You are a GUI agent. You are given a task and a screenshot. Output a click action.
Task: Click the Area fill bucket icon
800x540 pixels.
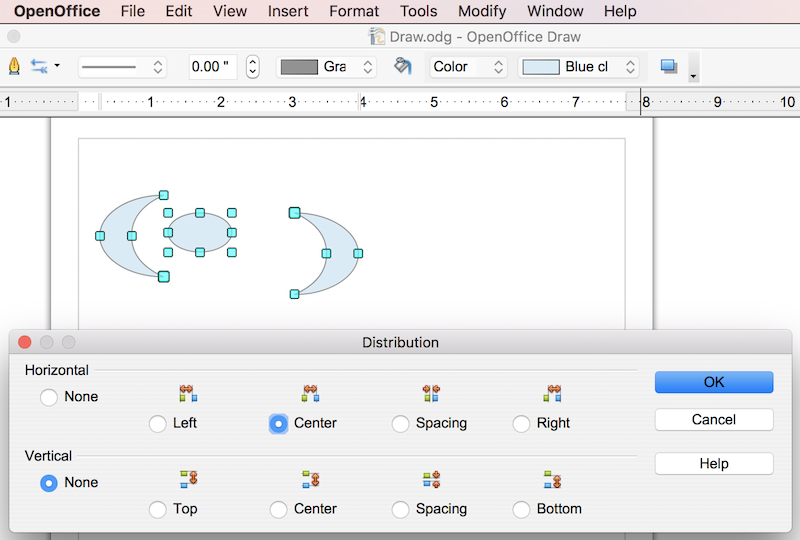(403, 66)
